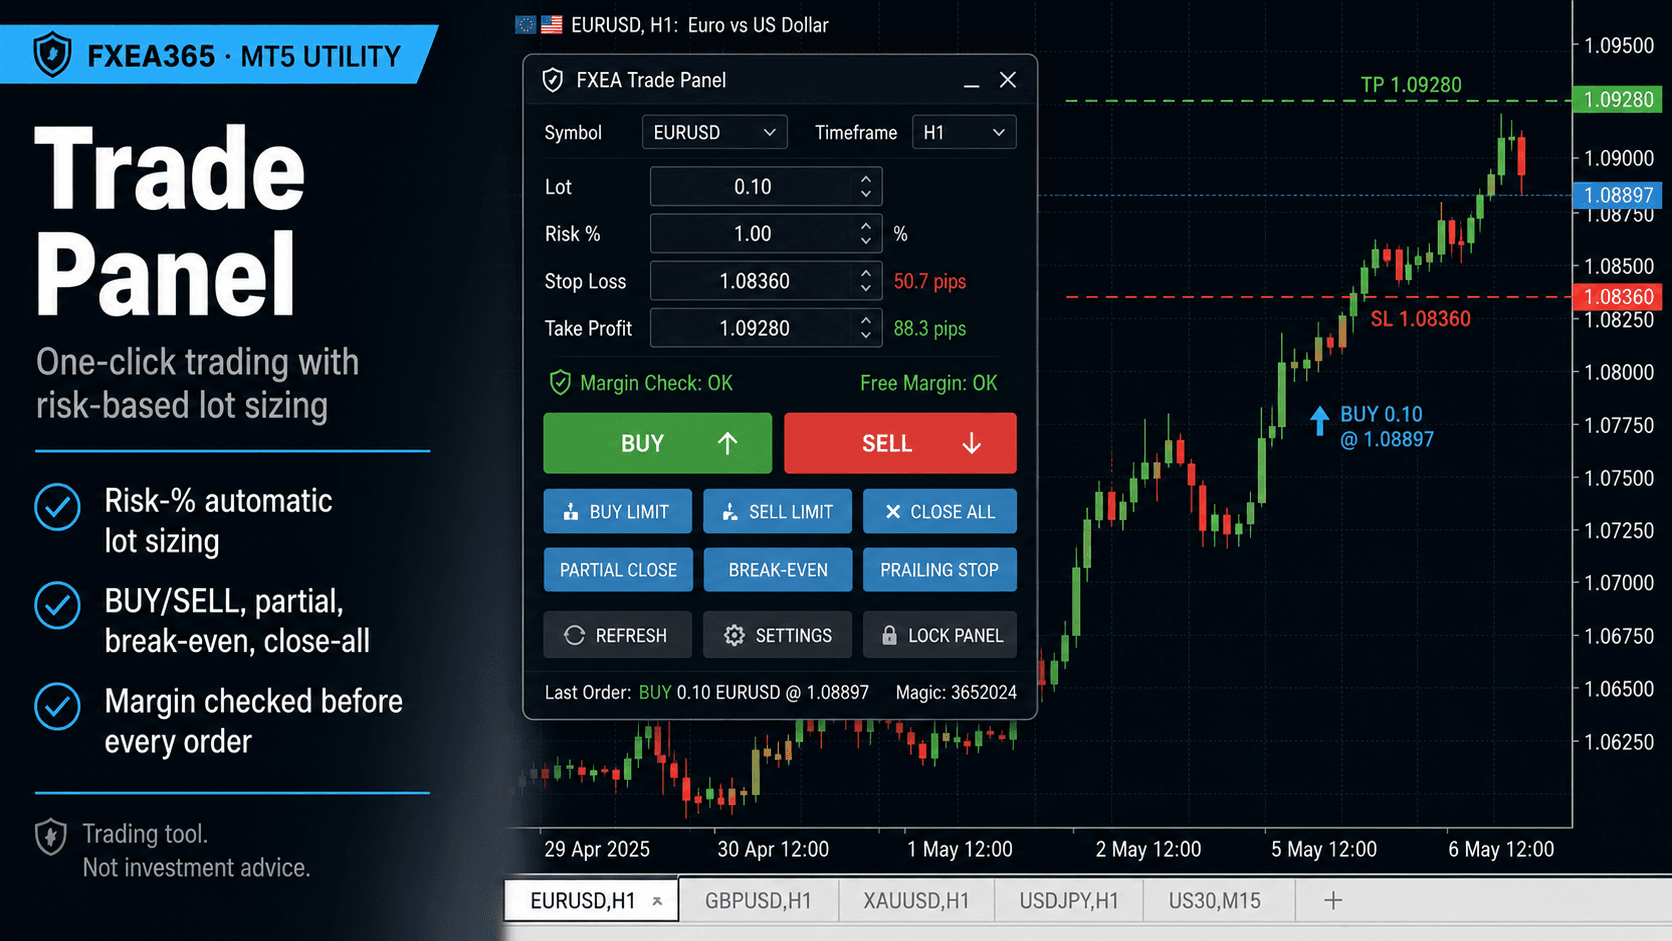The image size is (1672, 941).
Task: Click the 'BUY 0.10 @ 1.08897' chart label
Action: point(1387,427)
